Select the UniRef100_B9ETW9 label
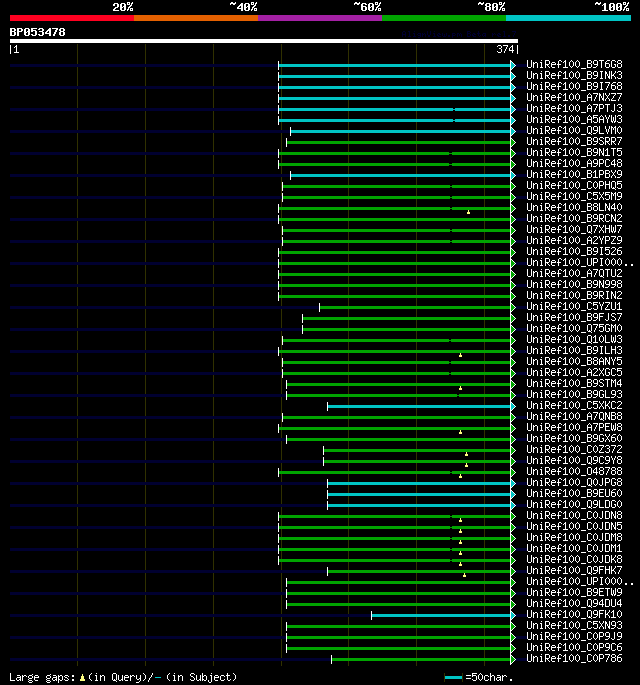The height and width of the screenshot is (685, 640). [574, 592]
